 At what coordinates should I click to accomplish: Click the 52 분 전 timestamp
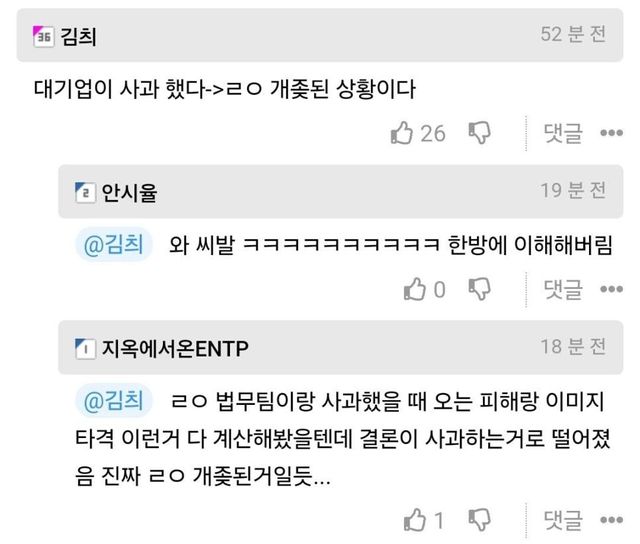[x=573, y=34]
